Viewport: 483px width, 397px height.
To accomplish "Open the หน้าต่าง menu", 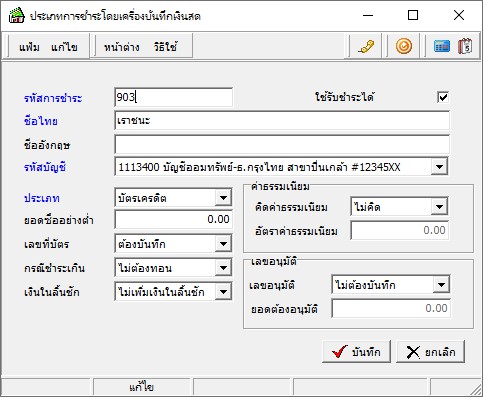I will (121, 47).
